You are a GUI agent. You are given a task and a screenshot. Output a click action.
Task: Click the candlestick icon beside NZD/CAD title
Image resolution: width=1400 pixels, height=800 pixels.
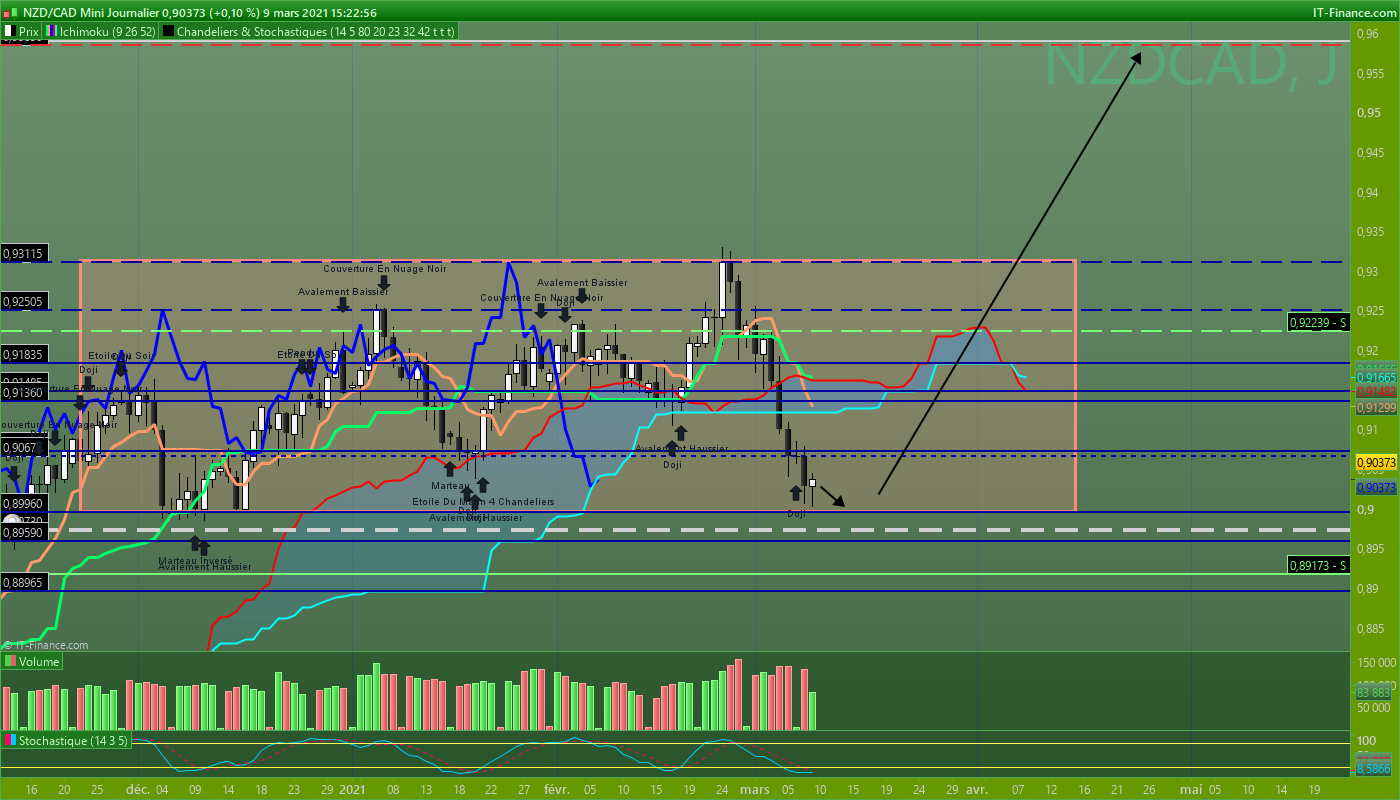tap(9, 12)
